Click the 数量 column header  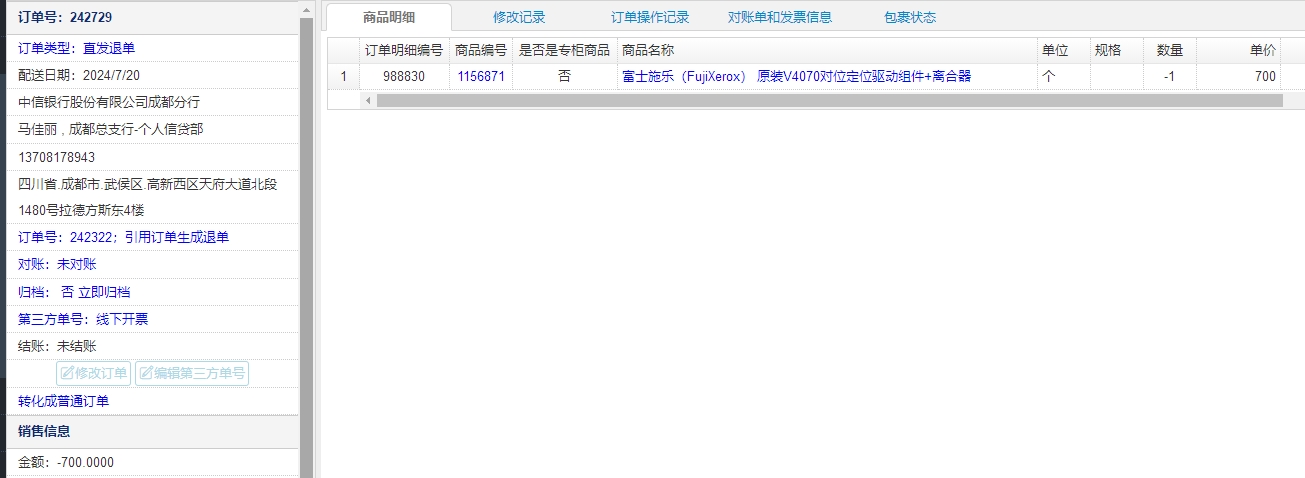coord(1169,50)
